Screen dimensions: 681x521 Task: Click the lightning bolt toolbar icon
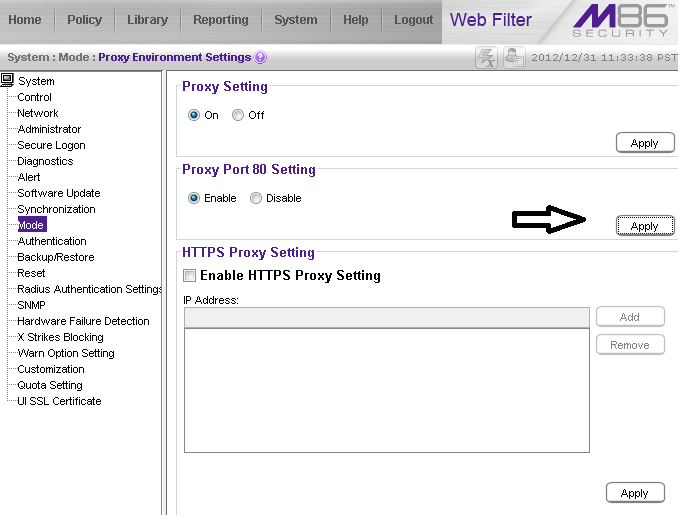point(487,58)
